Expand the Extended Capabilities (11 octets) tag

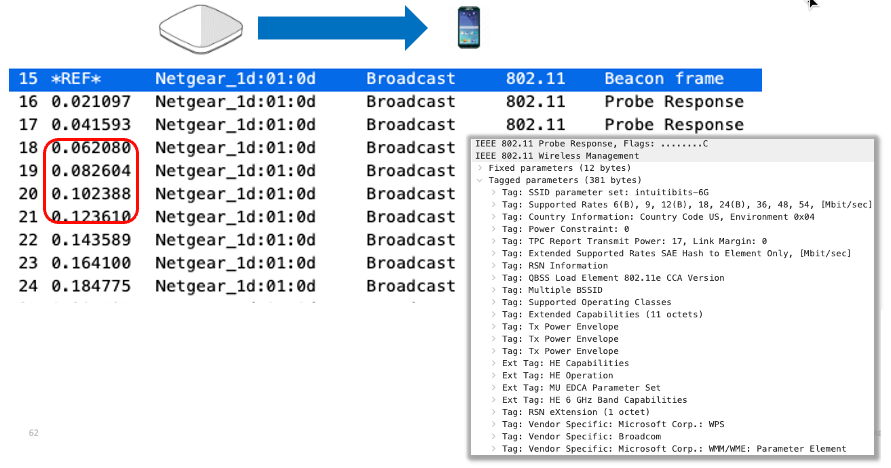494,315
